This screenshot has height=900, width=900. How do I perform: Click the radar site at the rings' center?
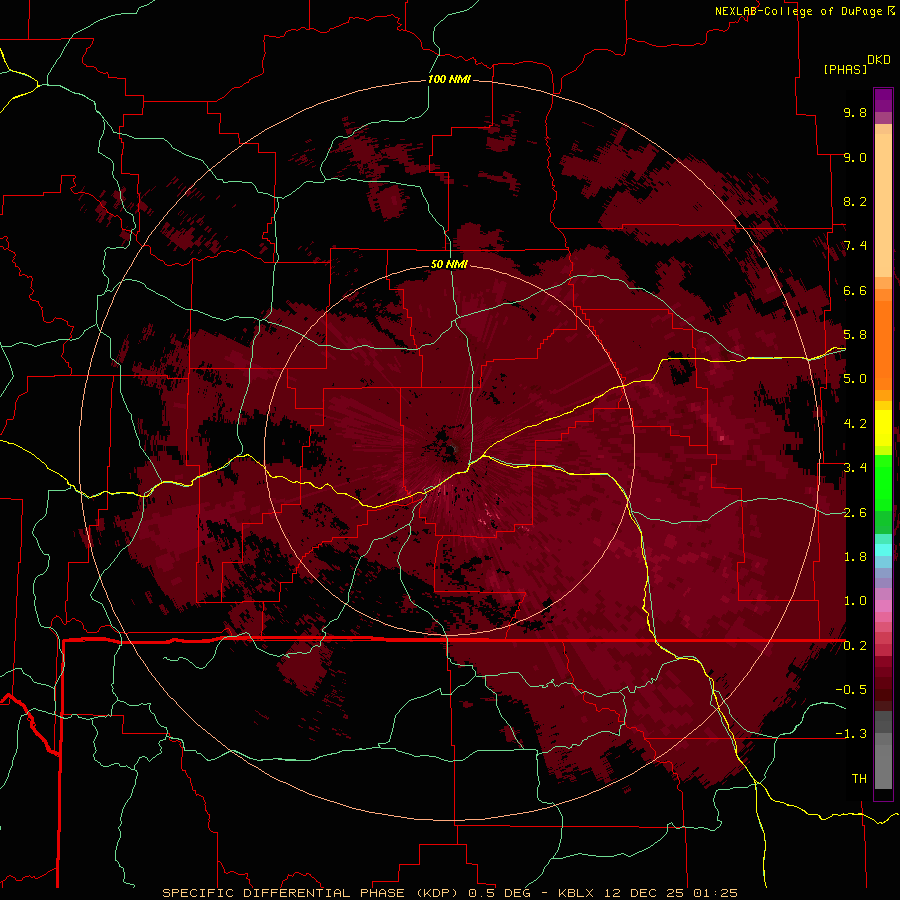pyautogui.click(x=449, y=449)
